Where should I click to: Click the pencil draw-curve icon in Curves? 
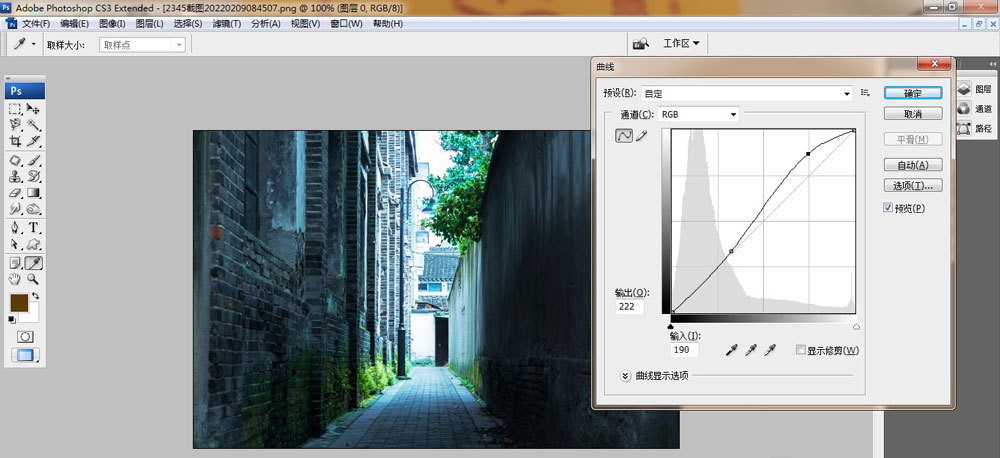[x=642, y=137]
